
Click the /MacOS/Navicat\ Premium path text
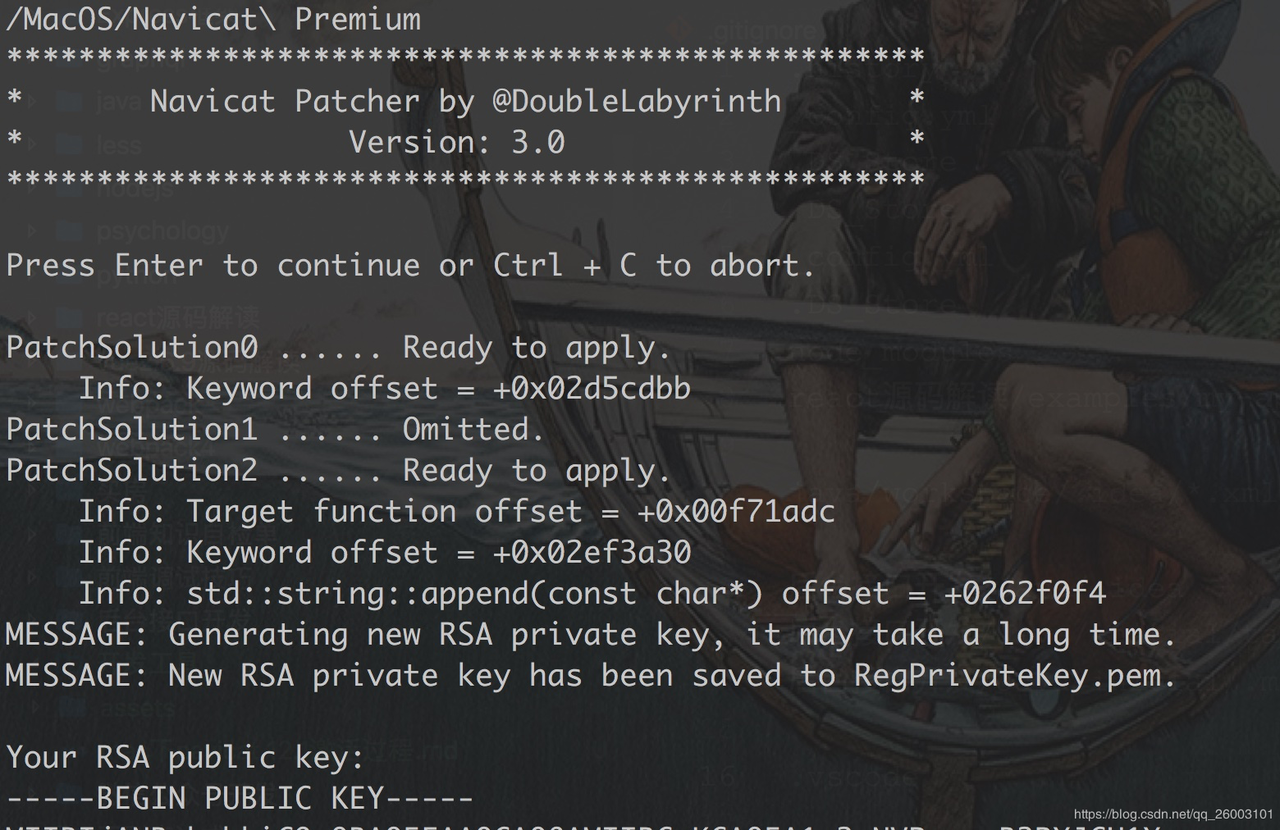coord(214,19)
